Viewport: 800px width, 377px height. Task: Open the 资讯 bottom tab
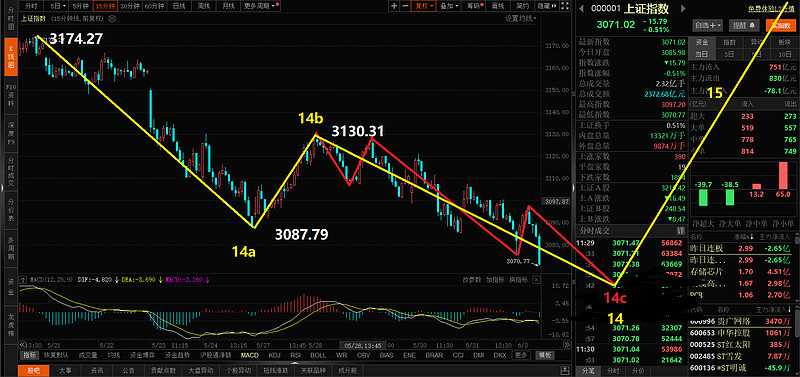96,370
